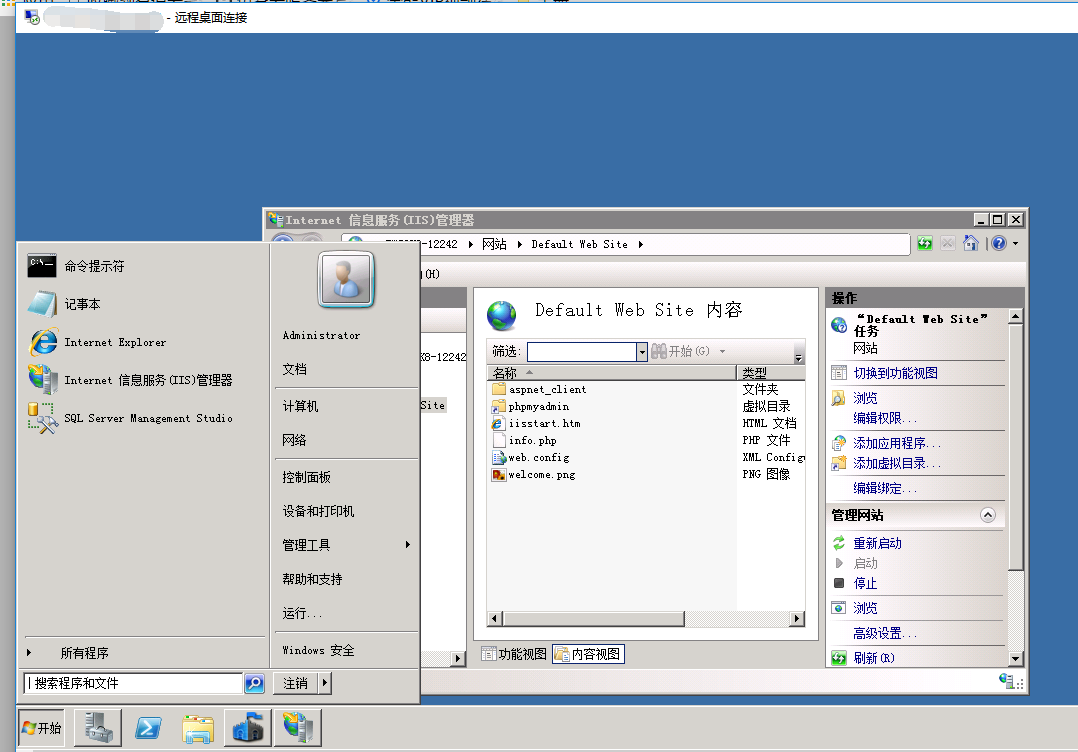
Task: Click 网站 in the IIS breadcrumb
Action: point(494,244)
